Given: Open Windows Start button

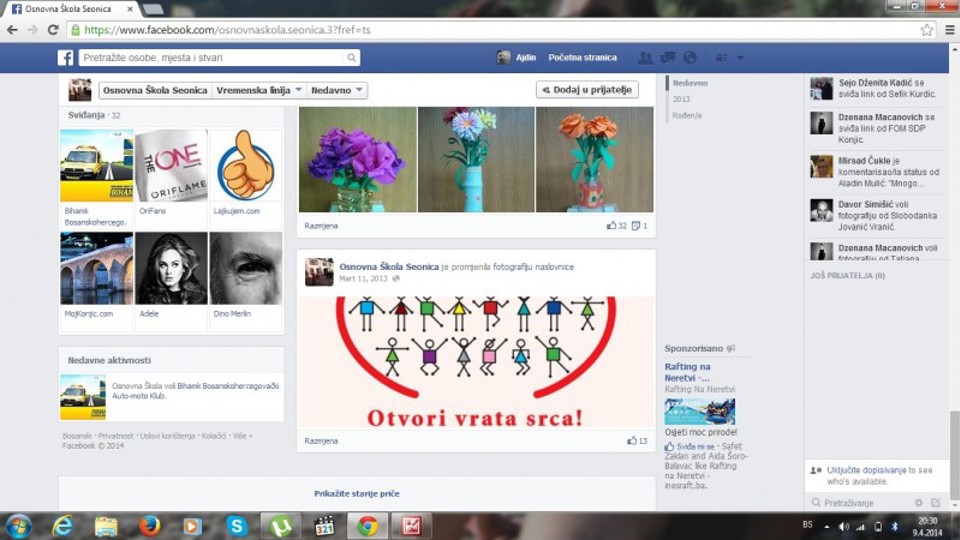Looking at the screenshot, I should pyautogui.click(x=18, y=526).
